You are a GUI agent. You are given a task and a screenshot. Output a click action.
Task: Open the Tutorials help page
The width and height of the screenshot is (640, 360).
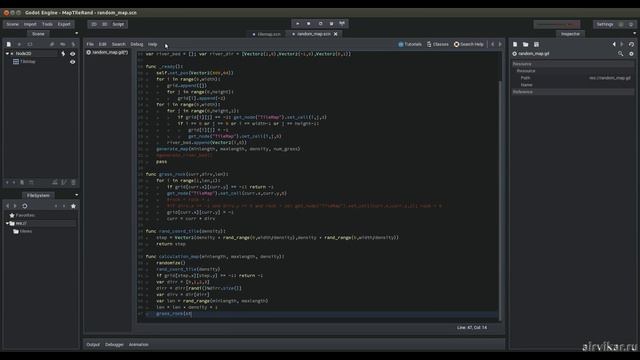[410, 44]
